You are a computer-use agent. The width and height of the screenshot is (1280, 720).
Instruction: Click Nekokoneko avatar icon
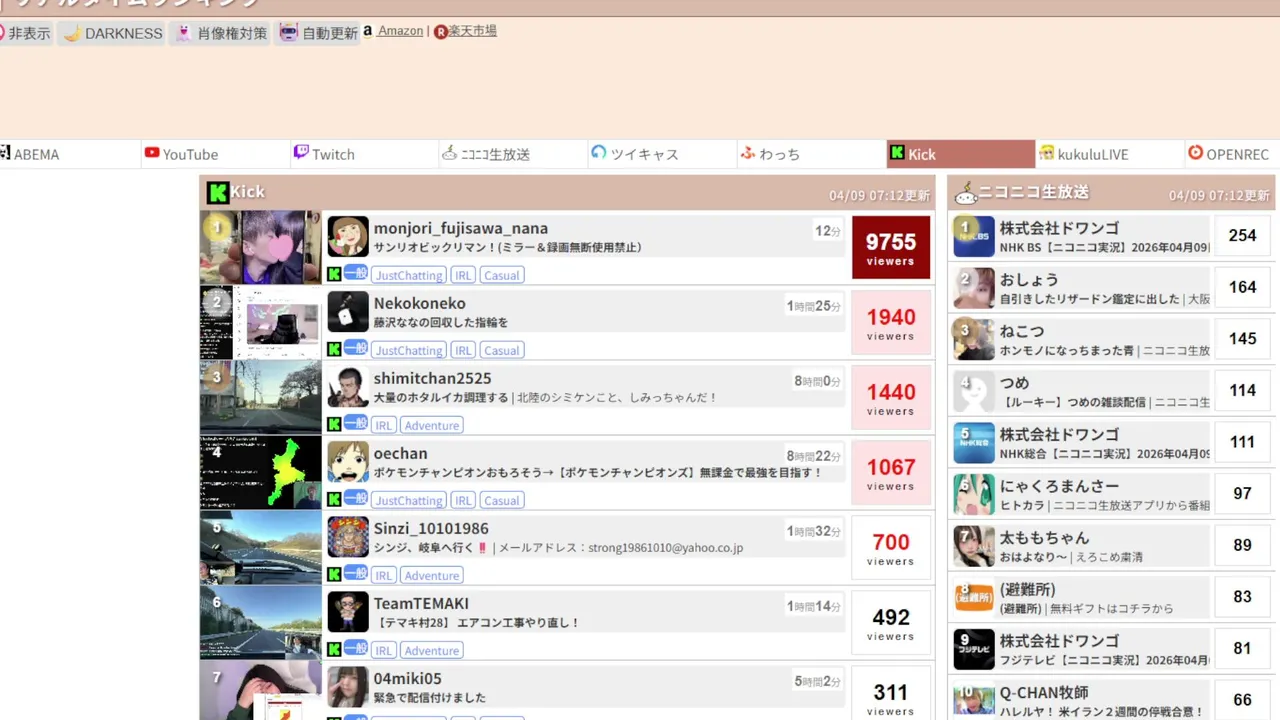coord(348,312)
